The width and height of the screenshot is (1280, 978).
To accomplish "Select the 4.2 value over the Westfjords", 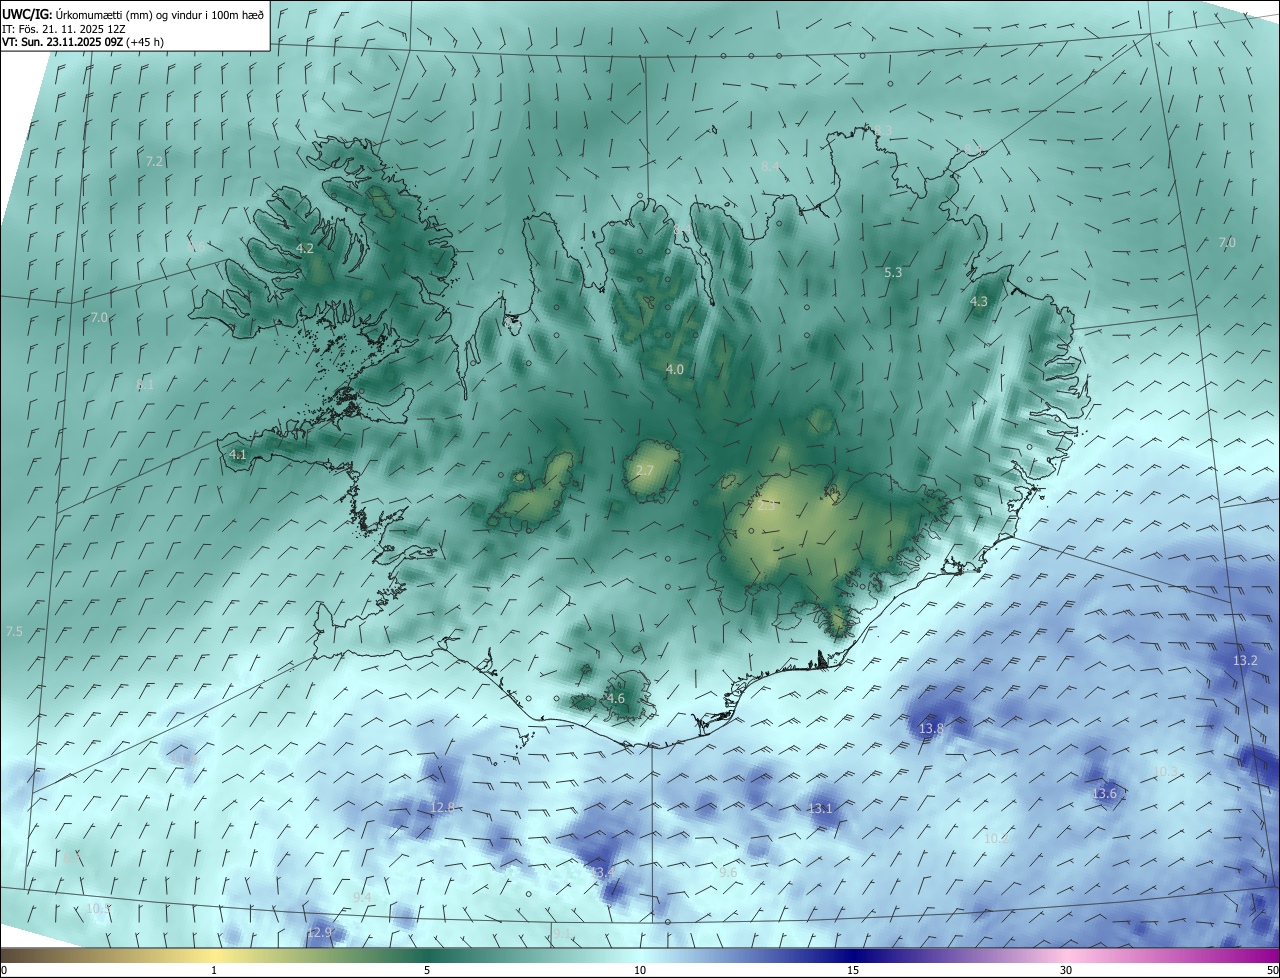I will click(305, 248).
